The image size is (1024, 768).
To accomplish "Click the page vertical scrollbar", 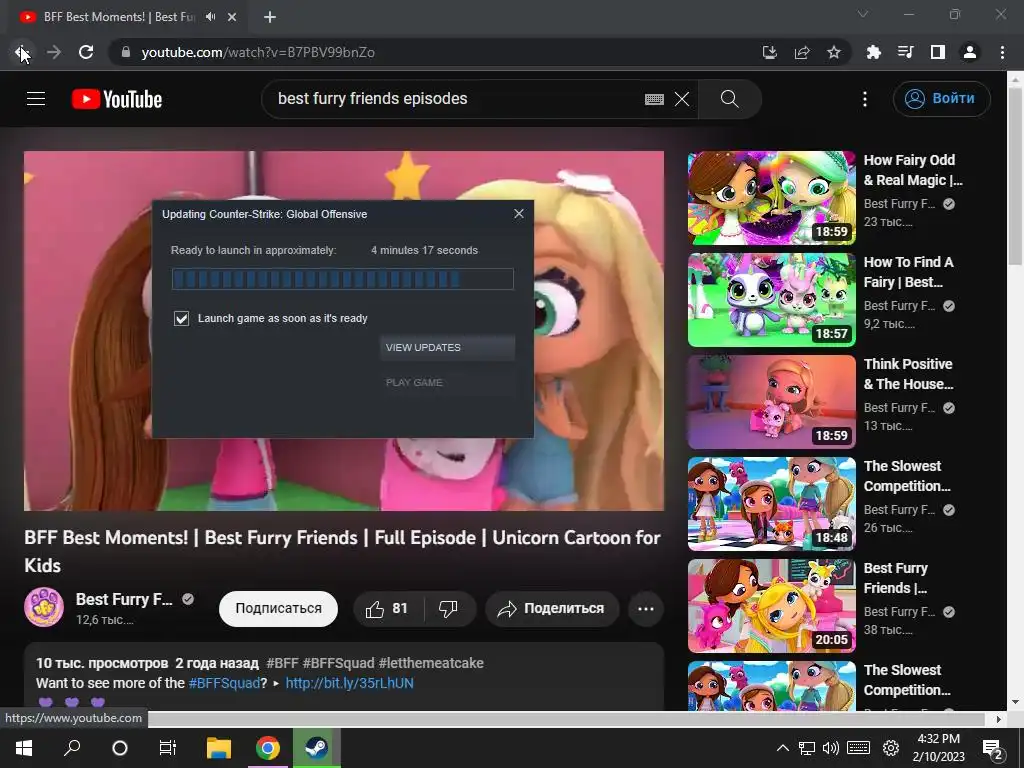I will (x=1015, y=176).
